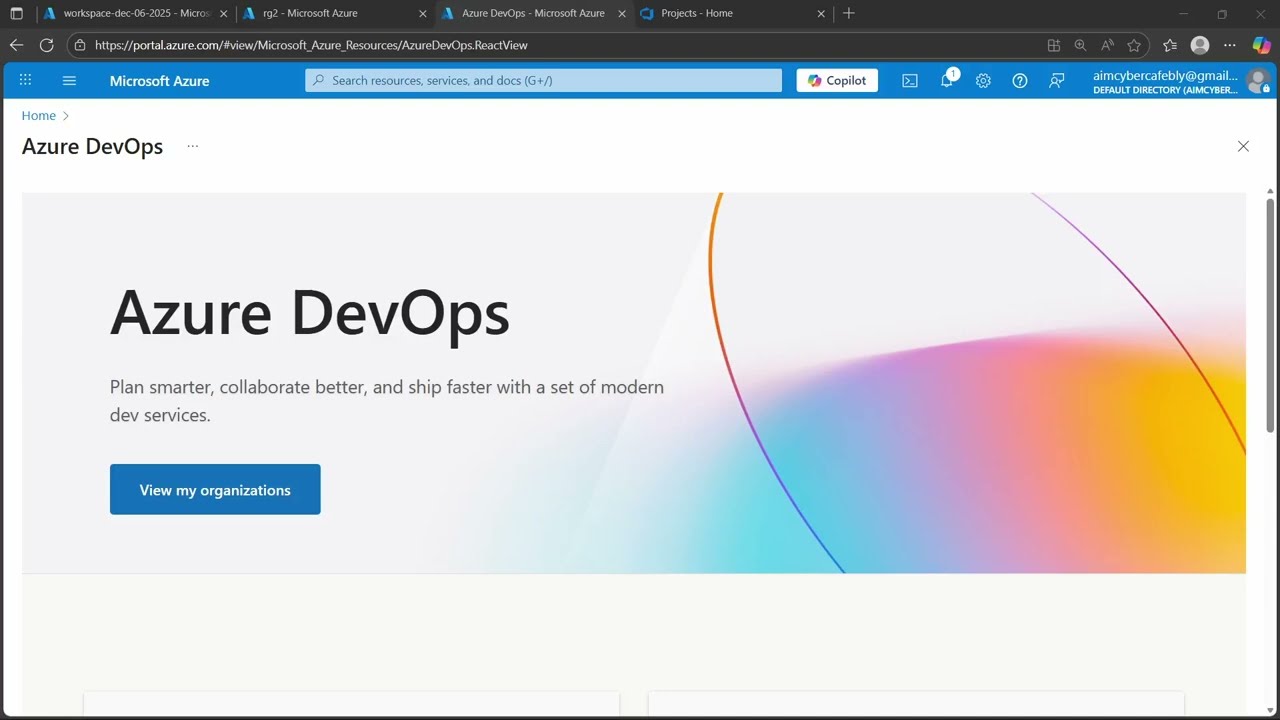Click the split screen apps icon

coord(1053,45)
